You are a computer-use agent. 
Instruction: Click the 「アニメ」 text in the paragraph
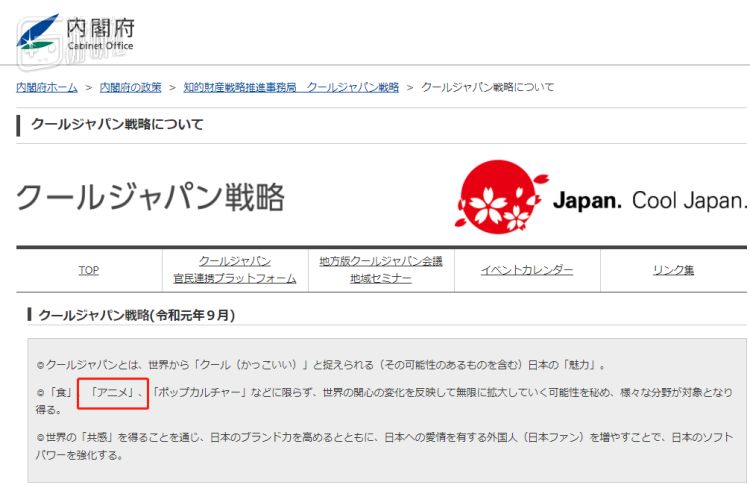(113, 393)
